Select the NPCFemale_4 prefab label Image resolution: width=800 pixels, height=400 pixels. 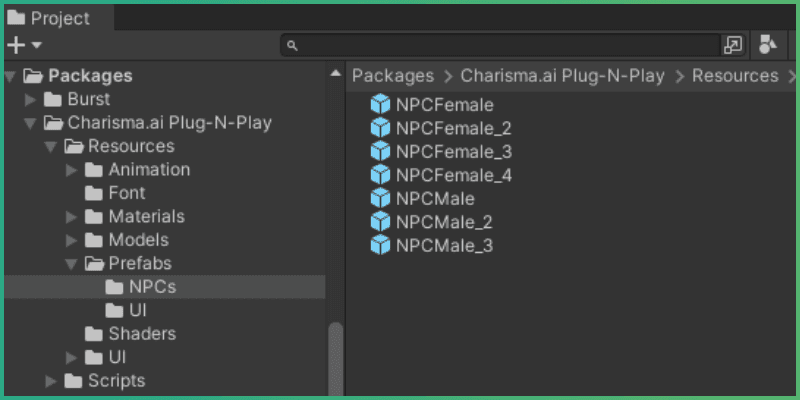(x=453, y=175)
